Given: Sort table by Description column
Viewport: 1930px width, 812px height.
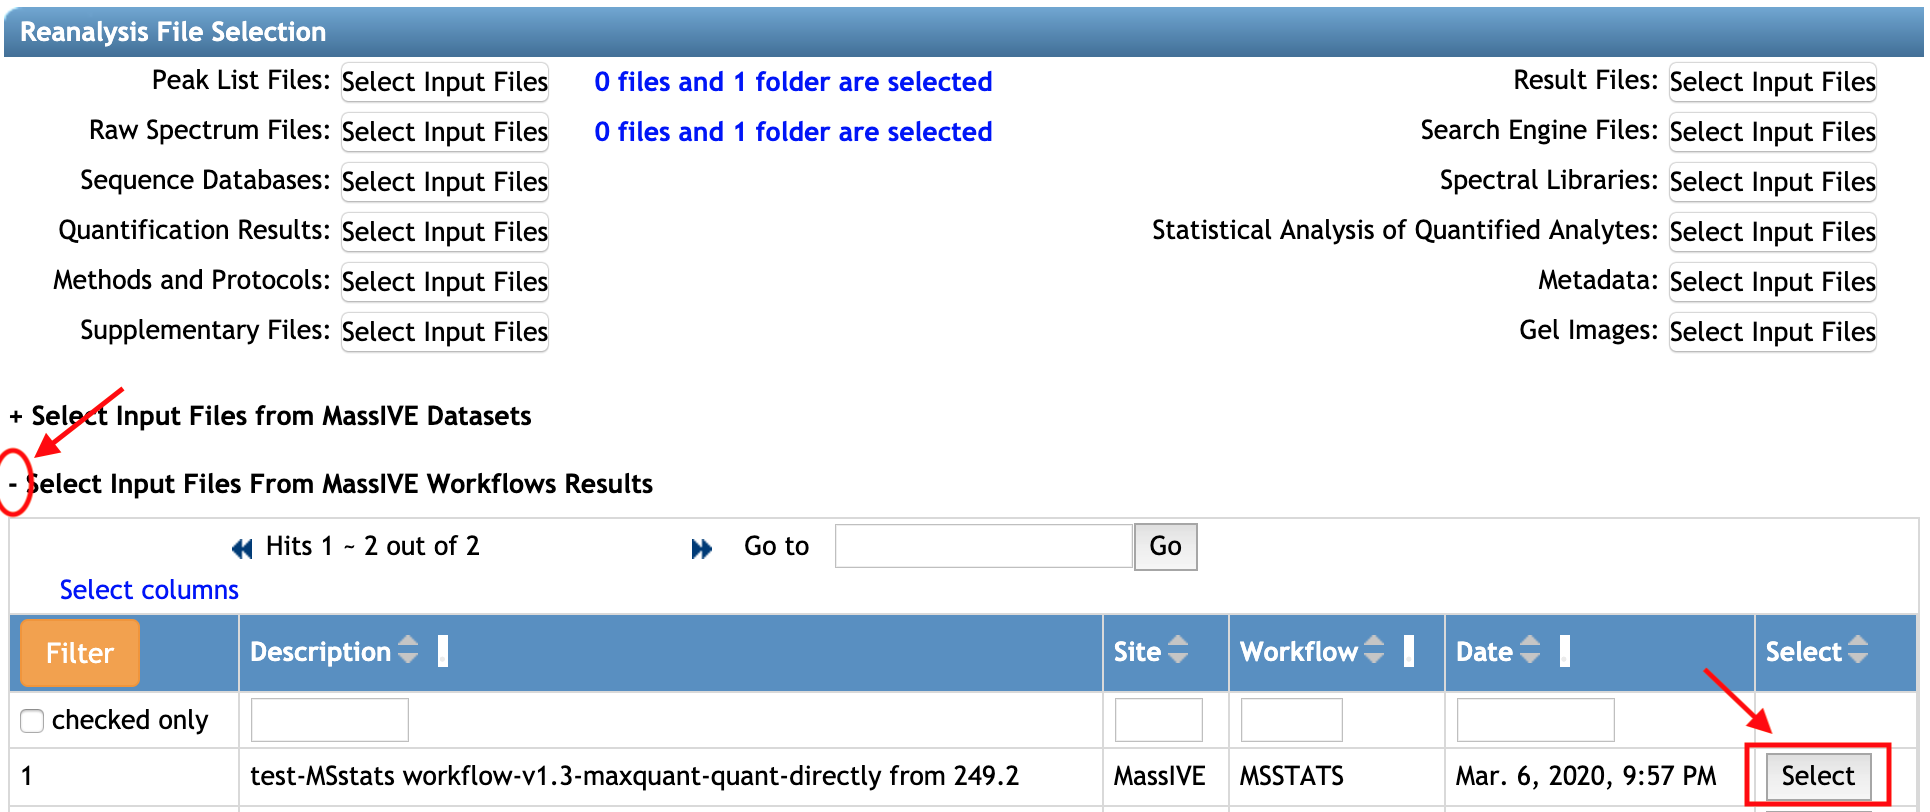Looking at the screenshot, I should click(x=408, y=651).
